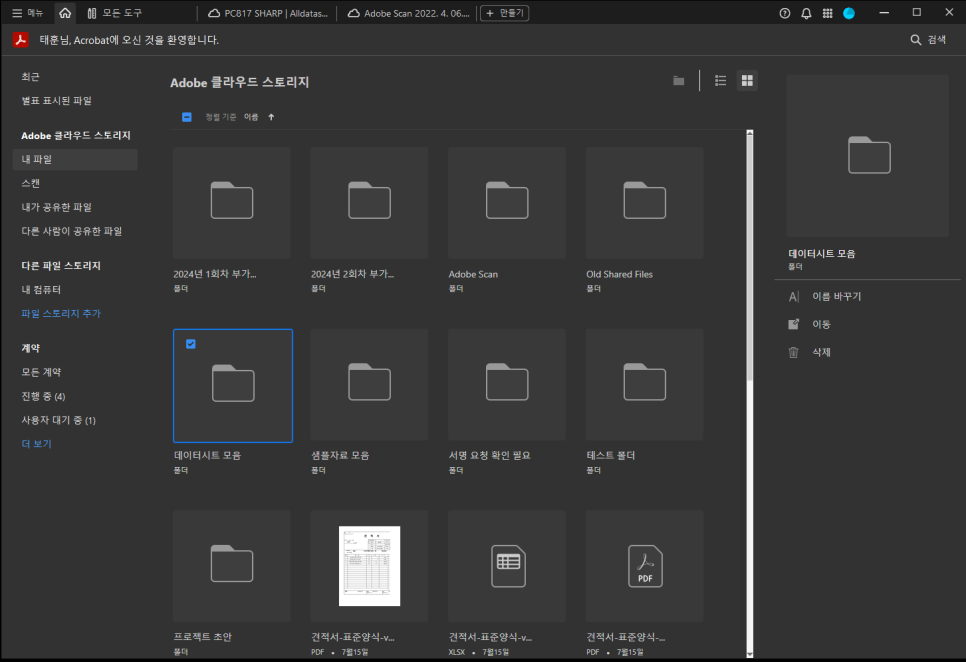This screenshot has height=662, width=966.
Task: Click the 메뉴 label
Action: pos(35,13)
